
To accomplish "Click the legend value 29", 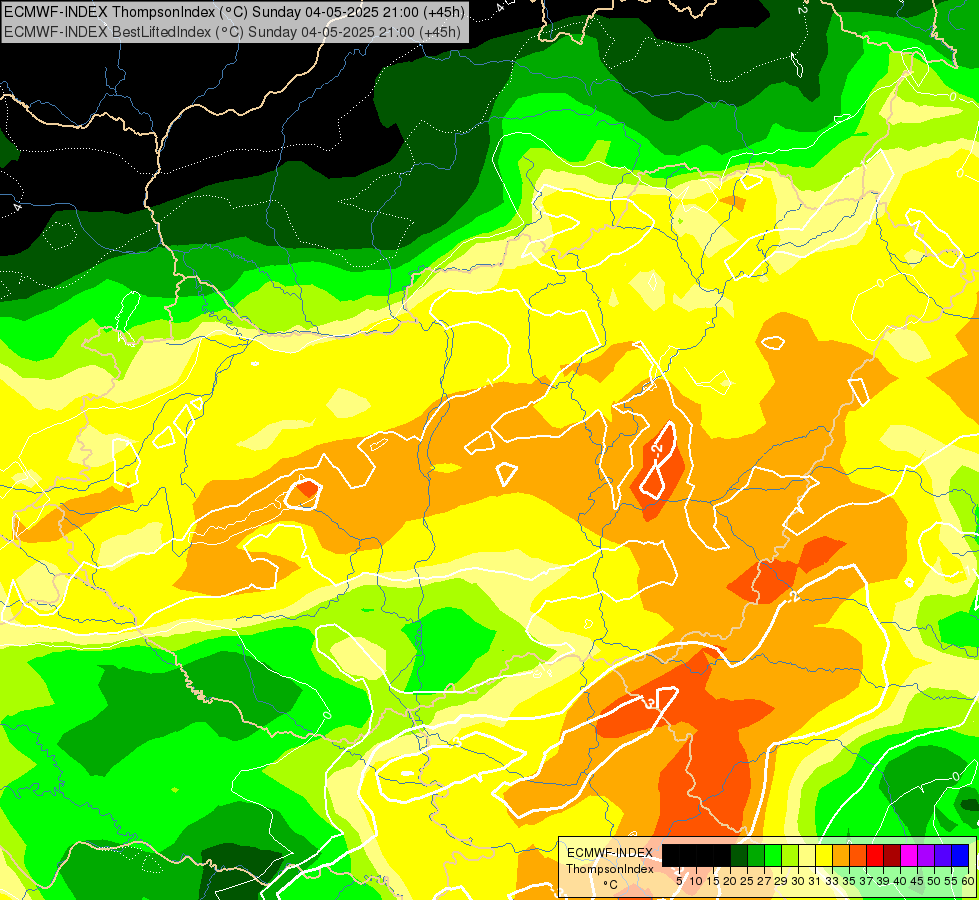I will pyautogui.click(x=781, y=881).
